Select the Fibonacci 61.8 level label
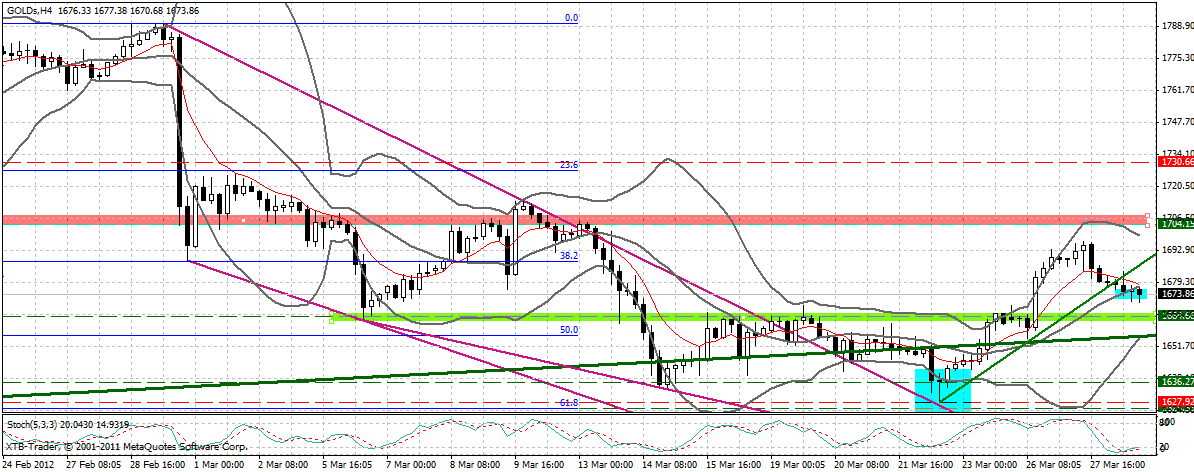This screenshot has width=1194, height=472. click(x=570, y=403)
